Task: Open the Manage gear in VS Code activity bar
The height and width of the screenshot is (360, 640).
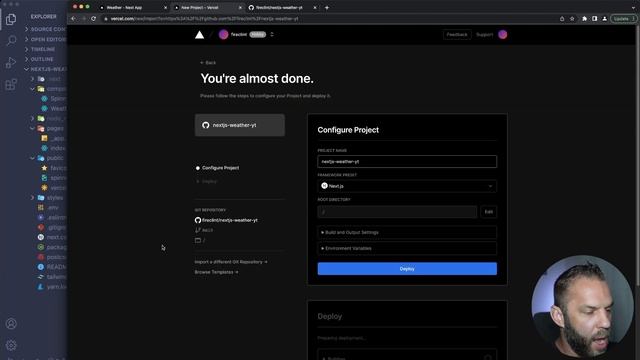Action: coord(11,345)
